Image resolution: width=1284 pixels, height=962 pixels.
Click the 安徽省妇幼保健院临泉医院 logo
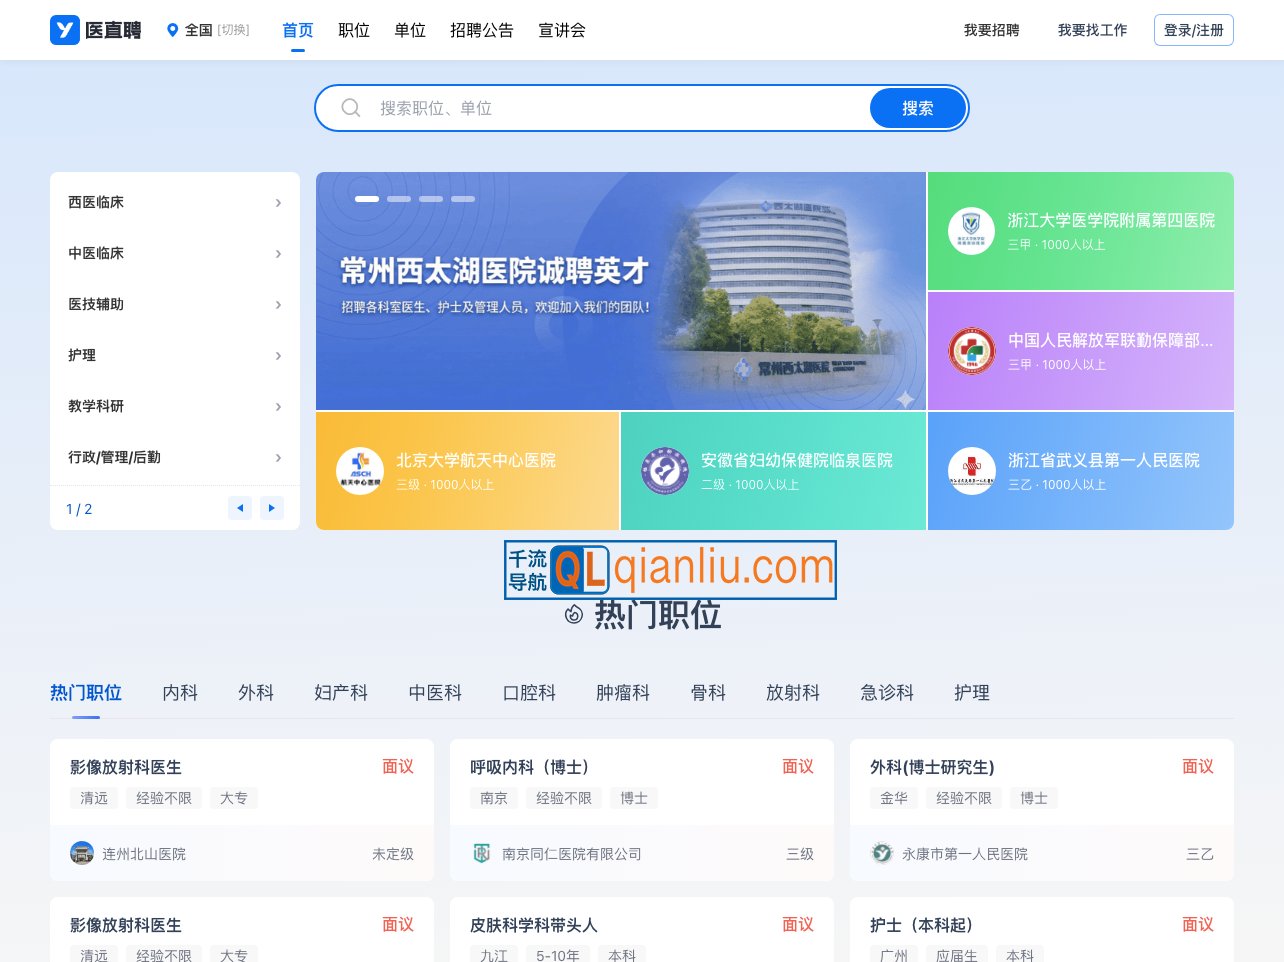click(665, 470)
